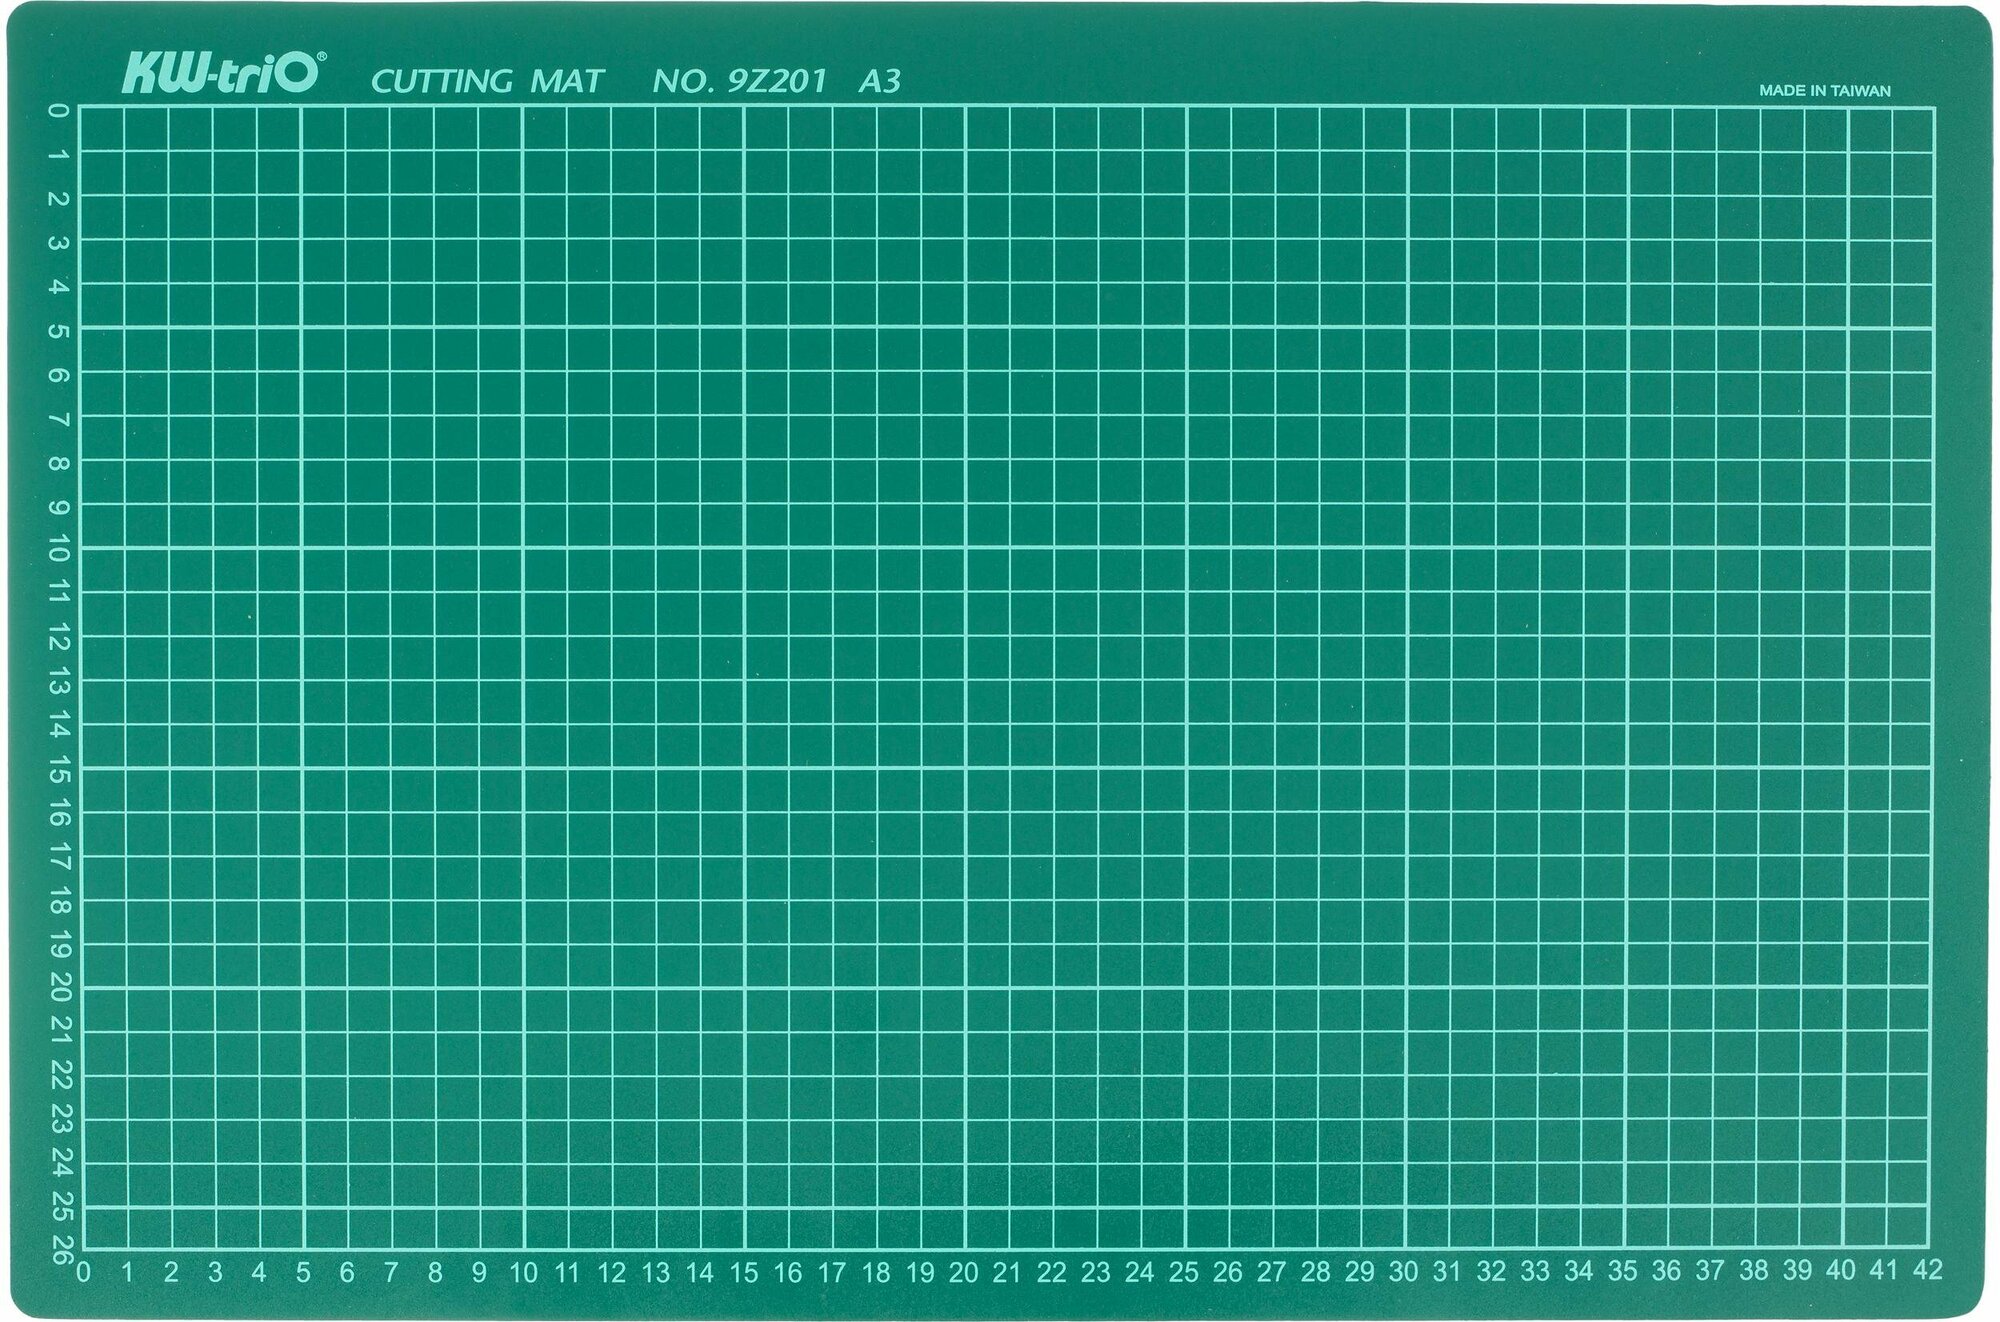Click number 35 on the horizontal ruler
This screenshot has width=2000, height=1322.
pyautogui.click(x=1622, y=1270)
